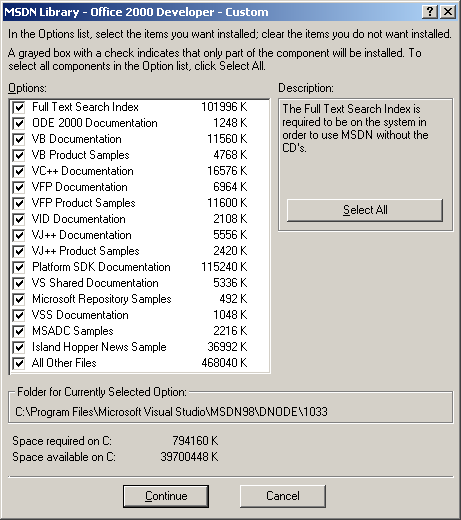This screenshot has height=520, width=461.
Task: Toggle ODE 2000 Documentation checkbox
Action: (x=19, y=123)
